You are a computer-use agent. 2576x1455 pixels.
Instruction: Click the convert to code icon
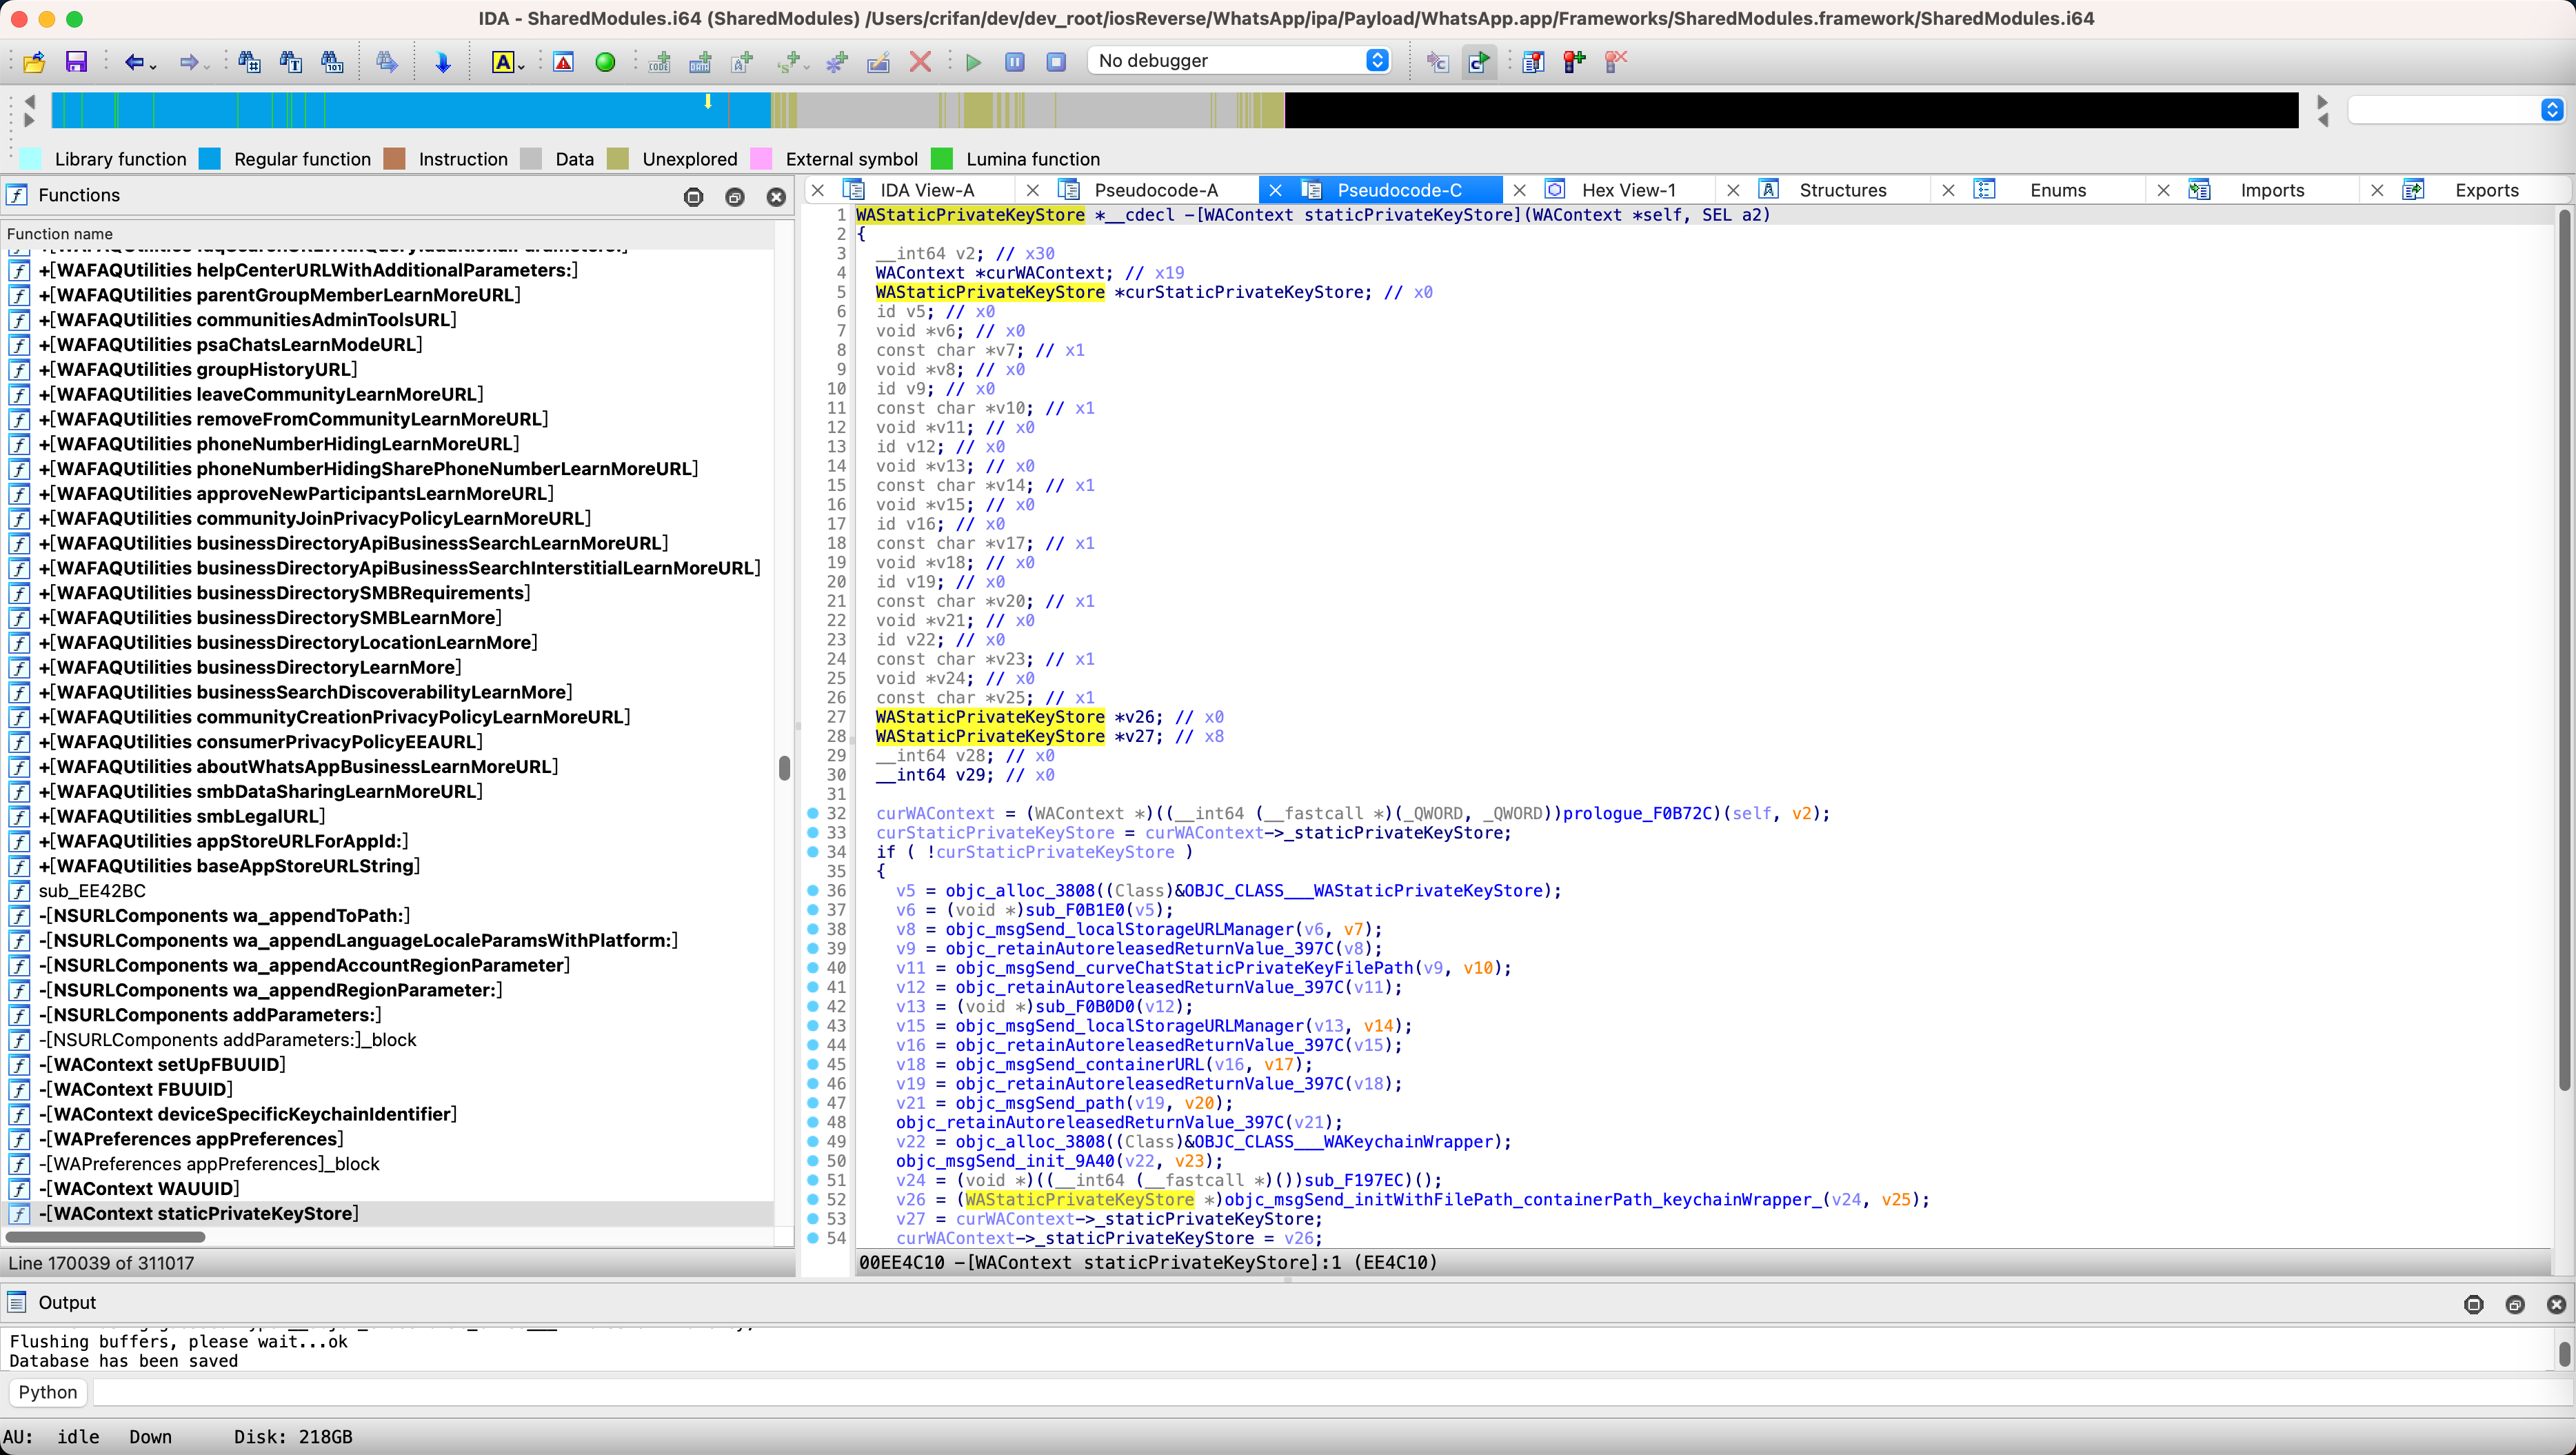click(x=659, y=62)
